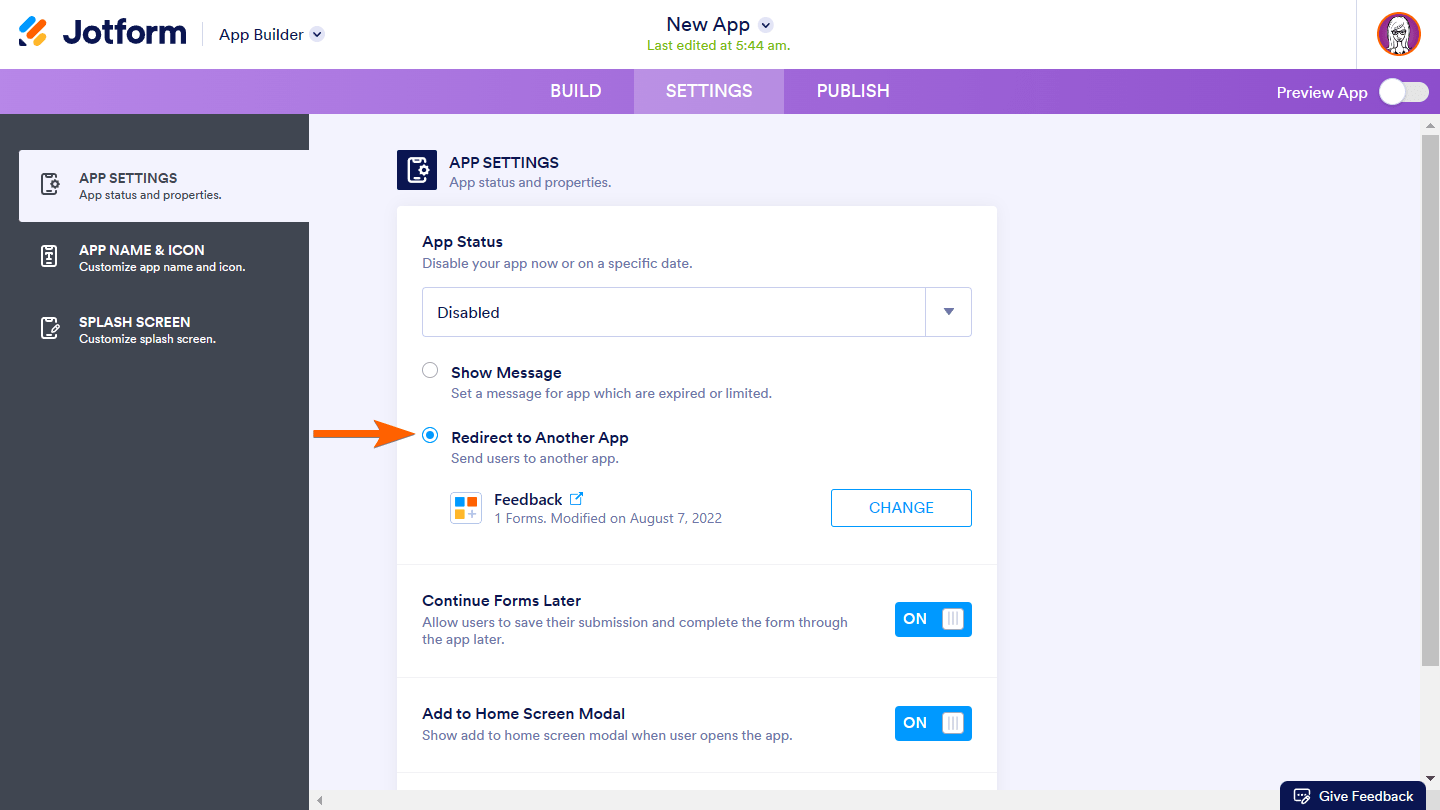The image size is (1440, 810).
Task: Toggle the Preview App switch
Action: click(1404, 92)
